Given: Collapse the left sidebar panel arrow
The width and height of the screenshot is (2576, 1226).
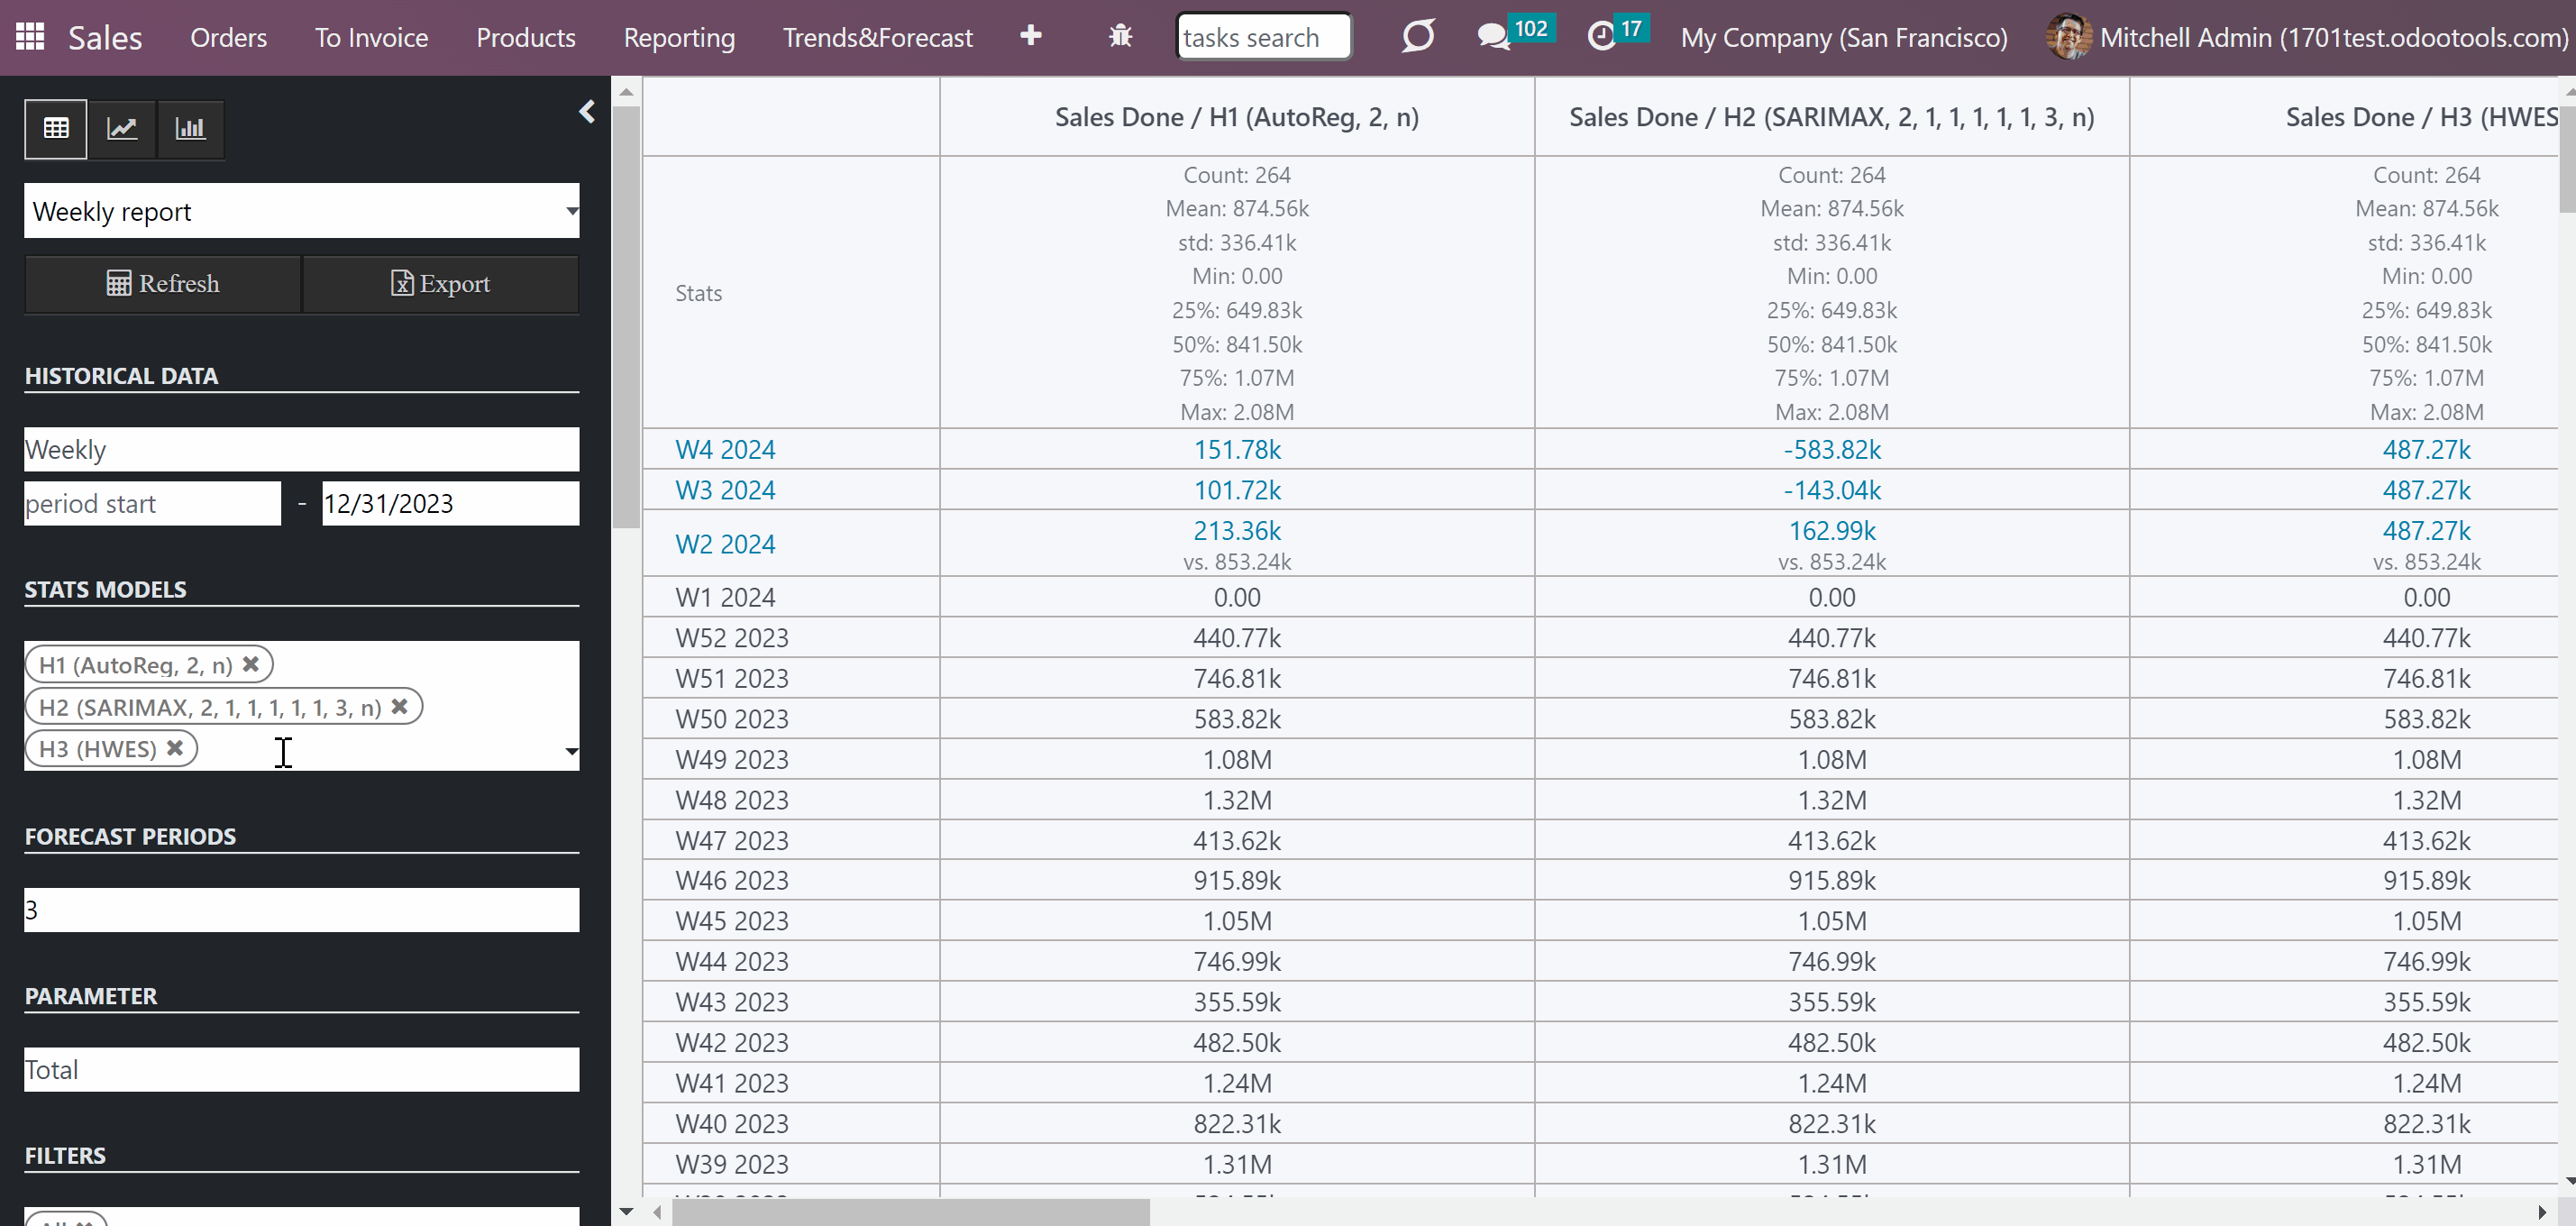Looking at the screenshot, I should coord(587,112).
